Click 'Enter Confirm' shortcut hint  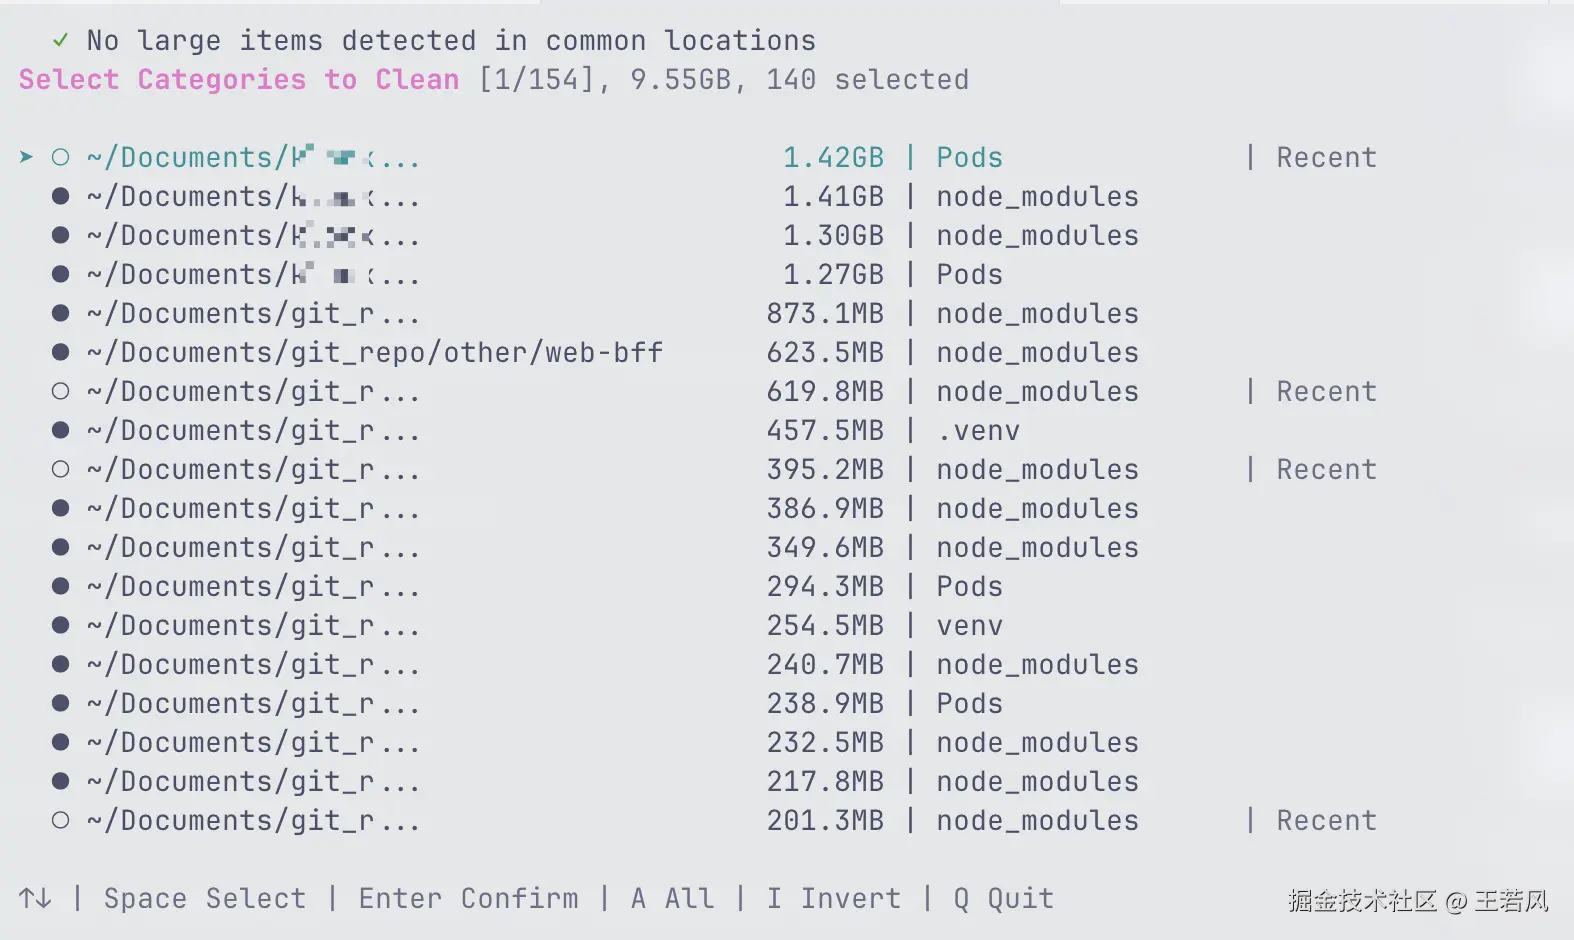click(x=468, y=898)
